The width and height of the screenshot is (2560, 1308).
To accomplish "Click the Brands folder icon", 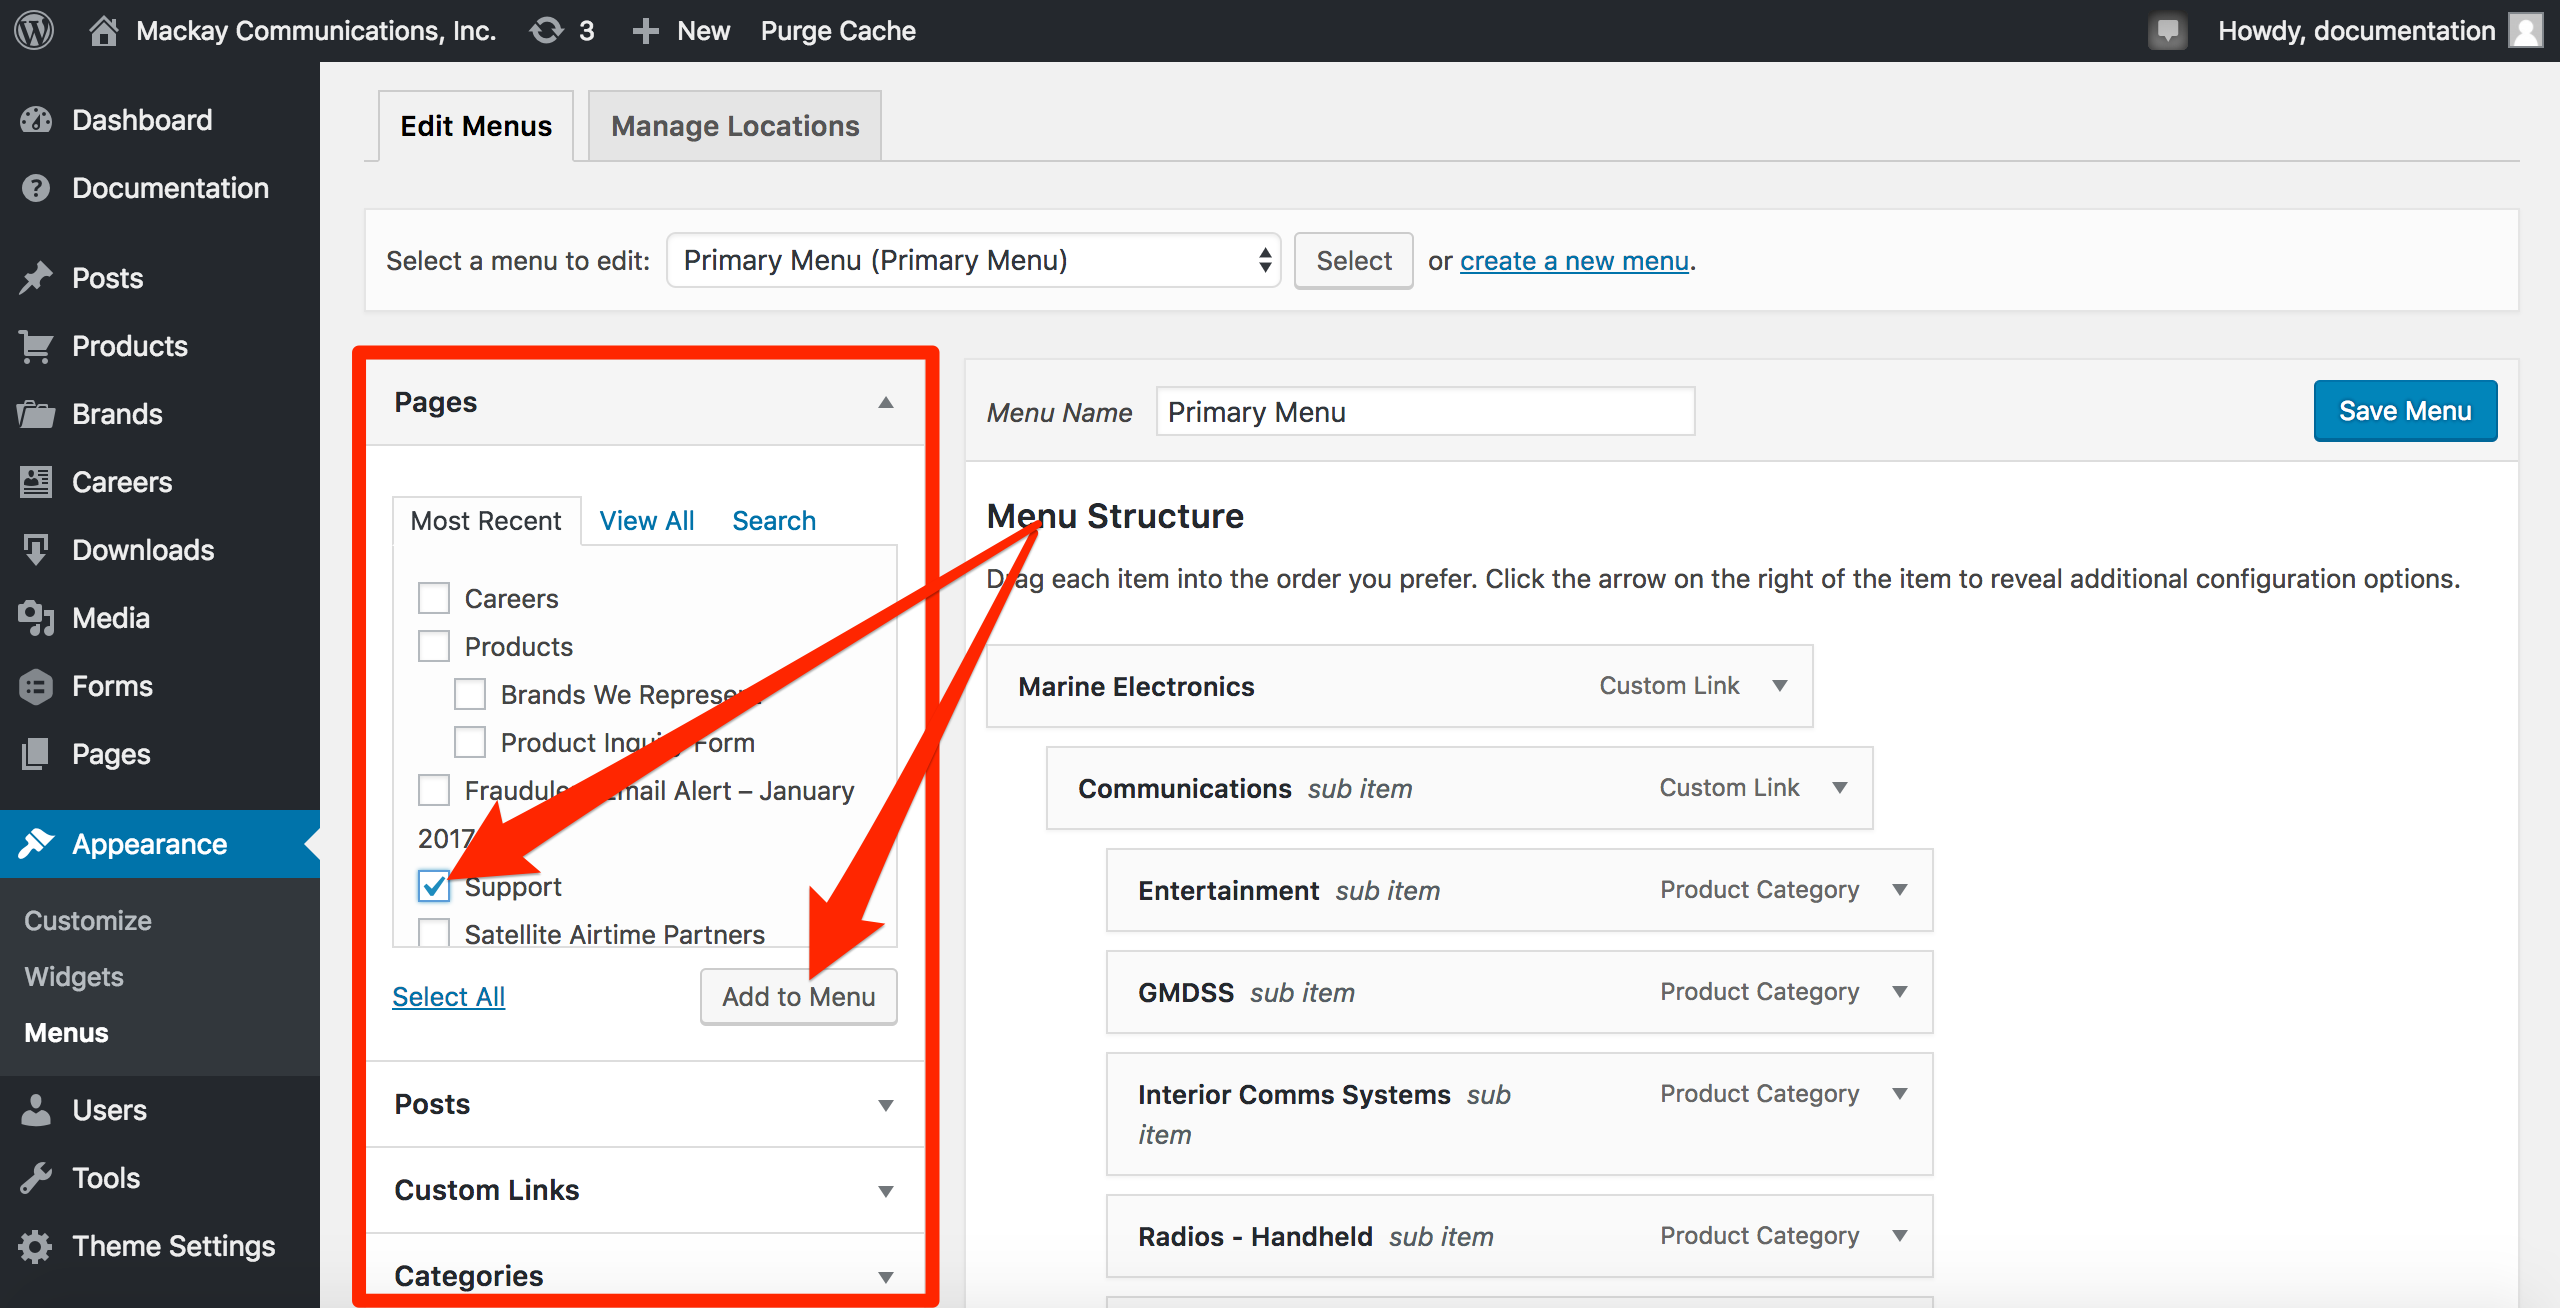I will coord(36,414).
